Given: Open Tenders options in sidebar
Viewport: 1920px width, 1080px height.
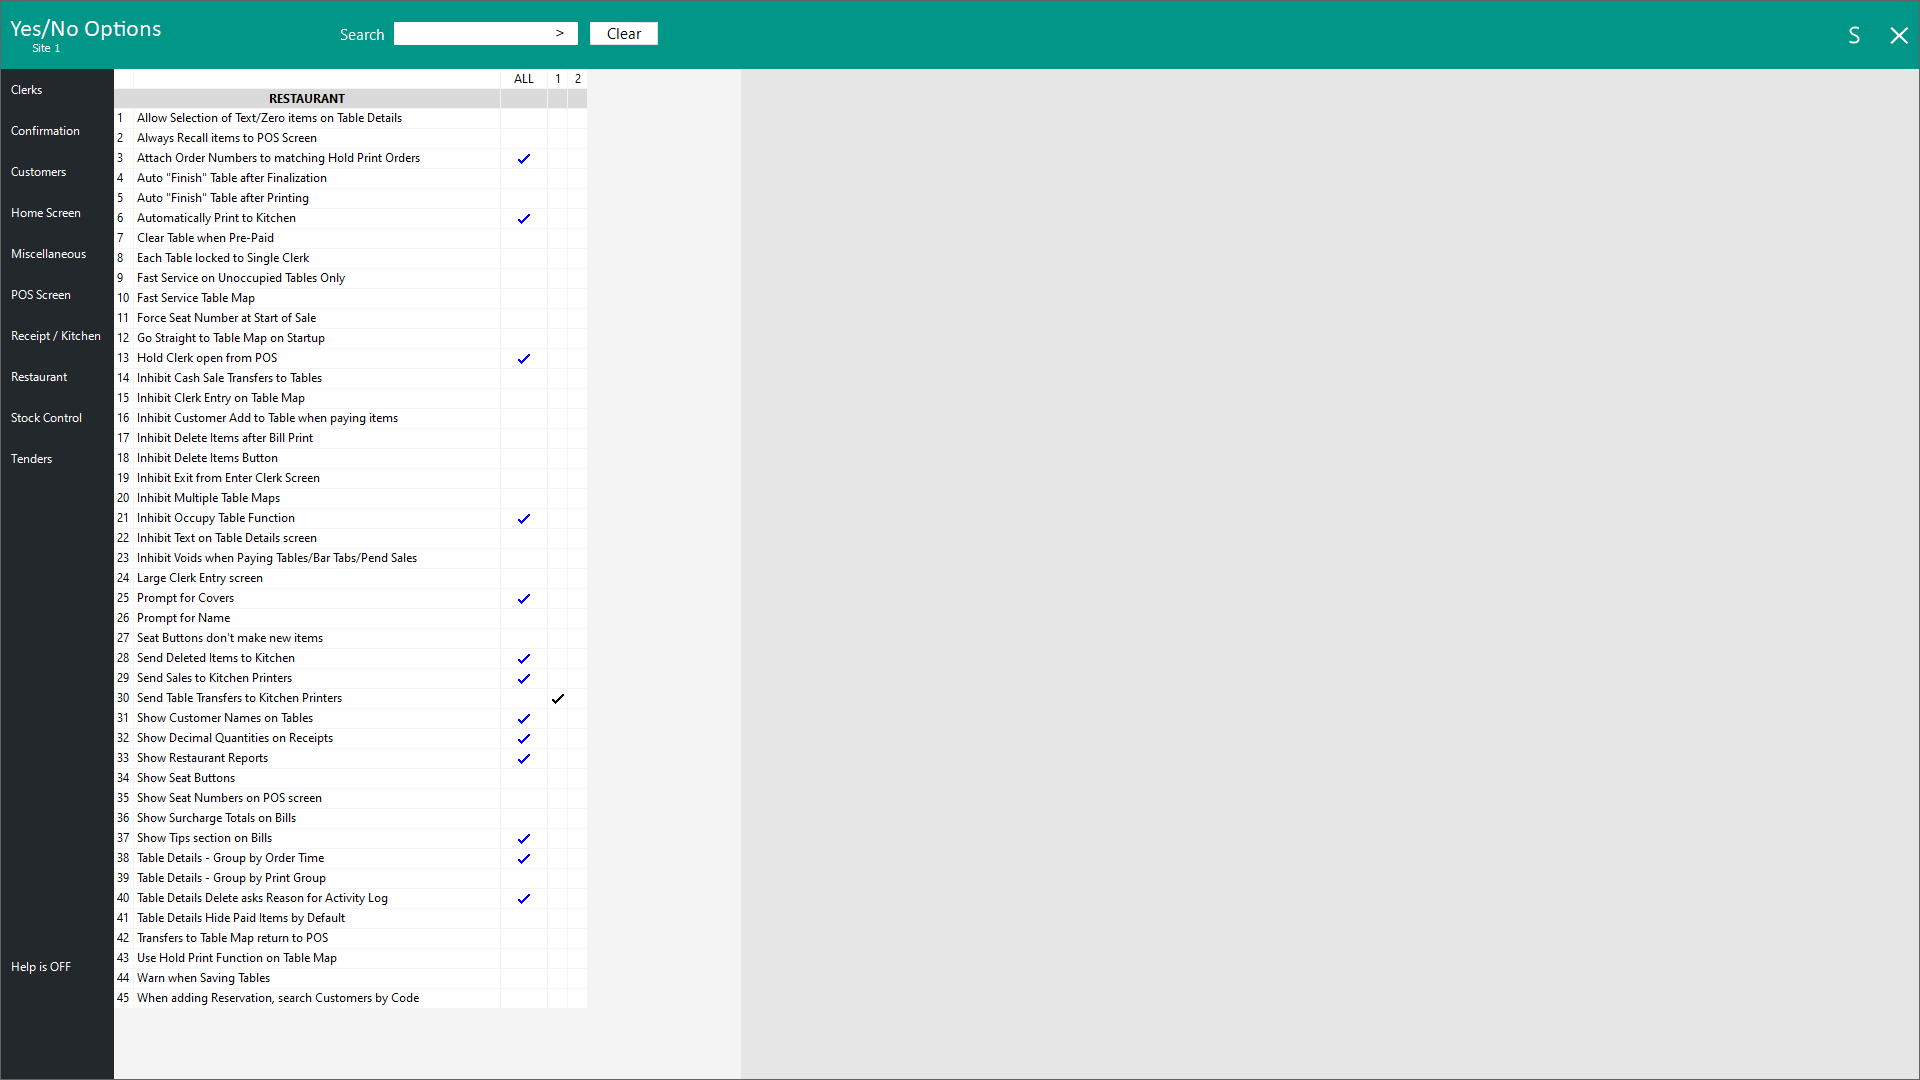Looking at the screenshot, I should 32,459.
